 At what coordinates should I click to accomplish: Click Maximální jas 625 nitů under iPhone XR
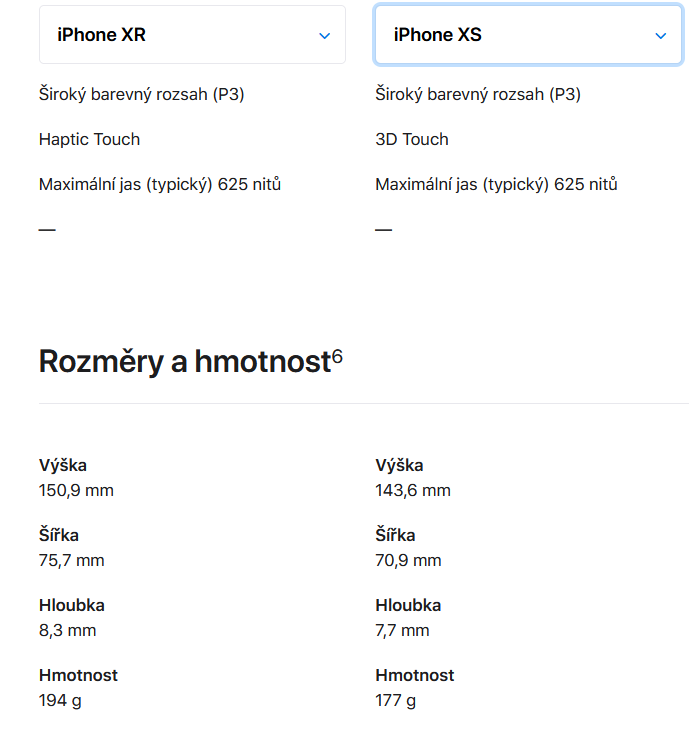tap(160, 184)
